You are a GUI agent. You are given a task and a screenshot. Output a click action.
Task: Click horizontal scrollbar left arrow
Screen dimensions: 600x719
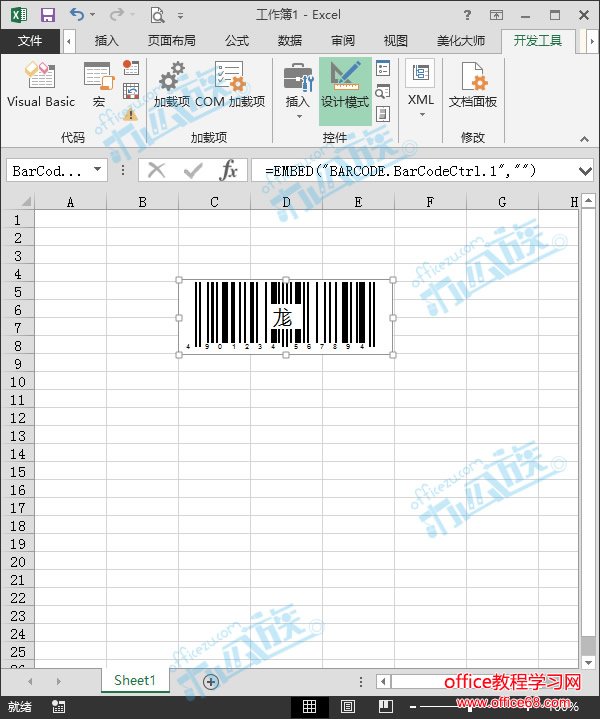click(383, 682)
